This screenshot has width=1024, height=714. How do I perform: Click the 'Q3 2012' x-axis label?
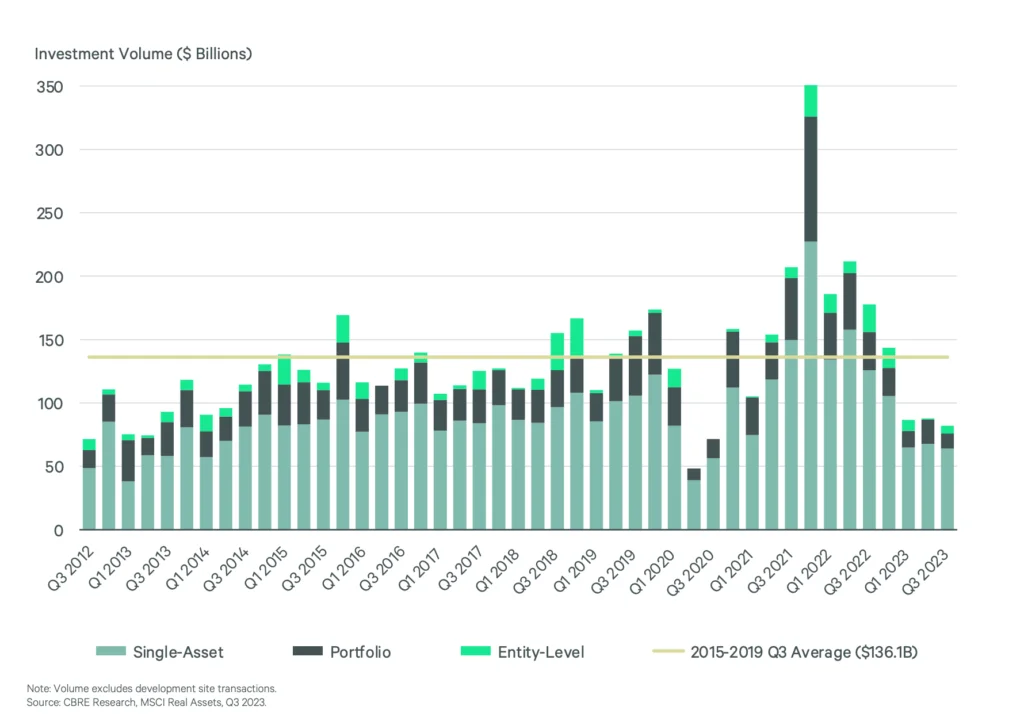71,570
